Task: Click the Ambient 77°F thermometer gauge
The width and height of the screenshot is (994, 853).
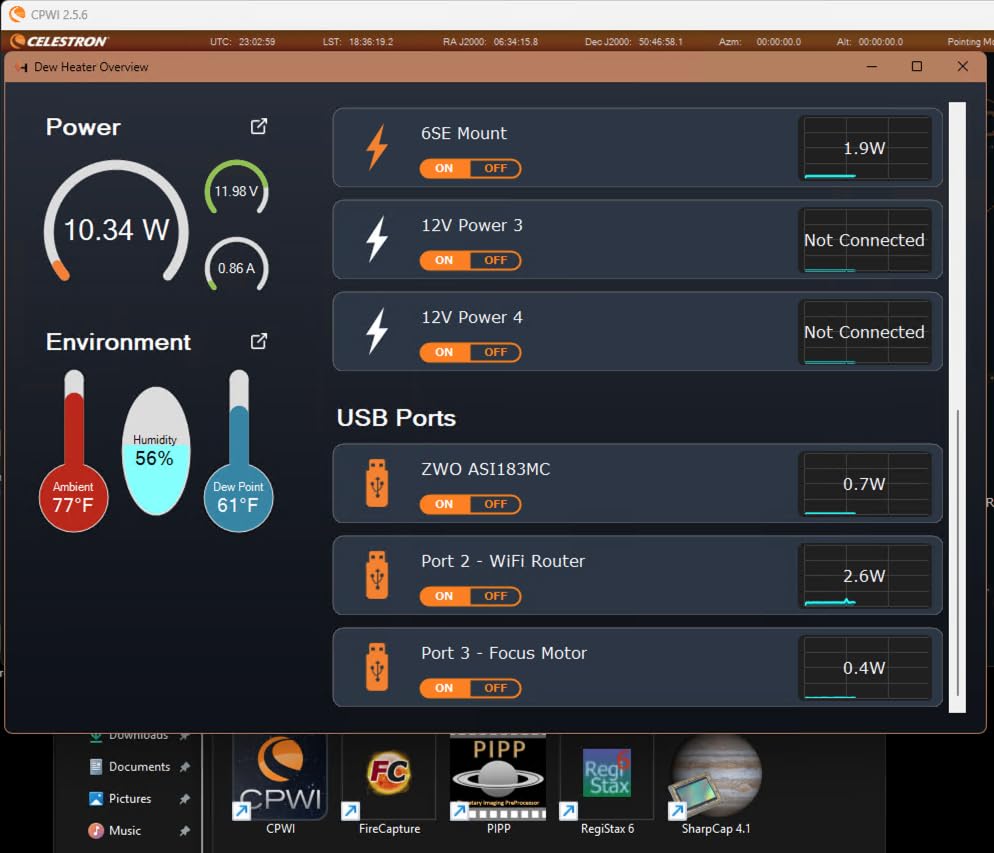Action: (74, 451)
